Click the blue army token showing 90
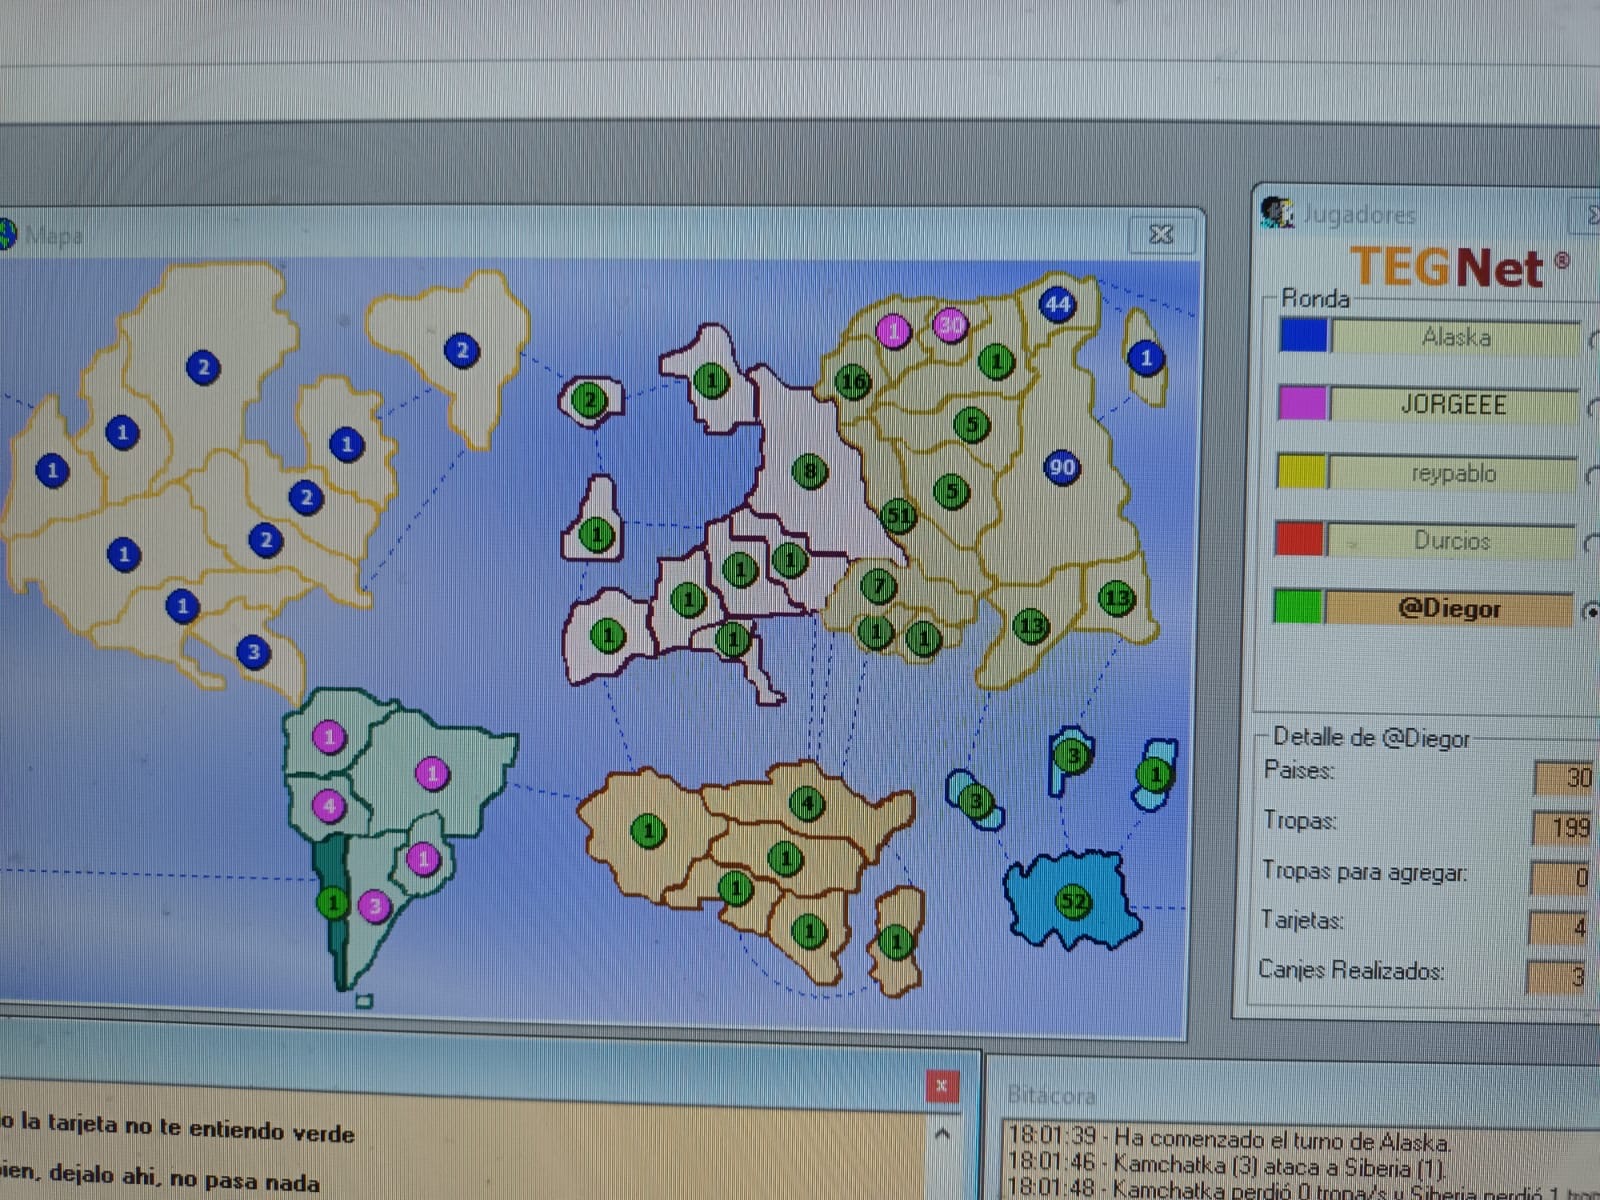The width and height of the screenshot is (1600, 1200). pyautogui.click(x=1062, y=467)
